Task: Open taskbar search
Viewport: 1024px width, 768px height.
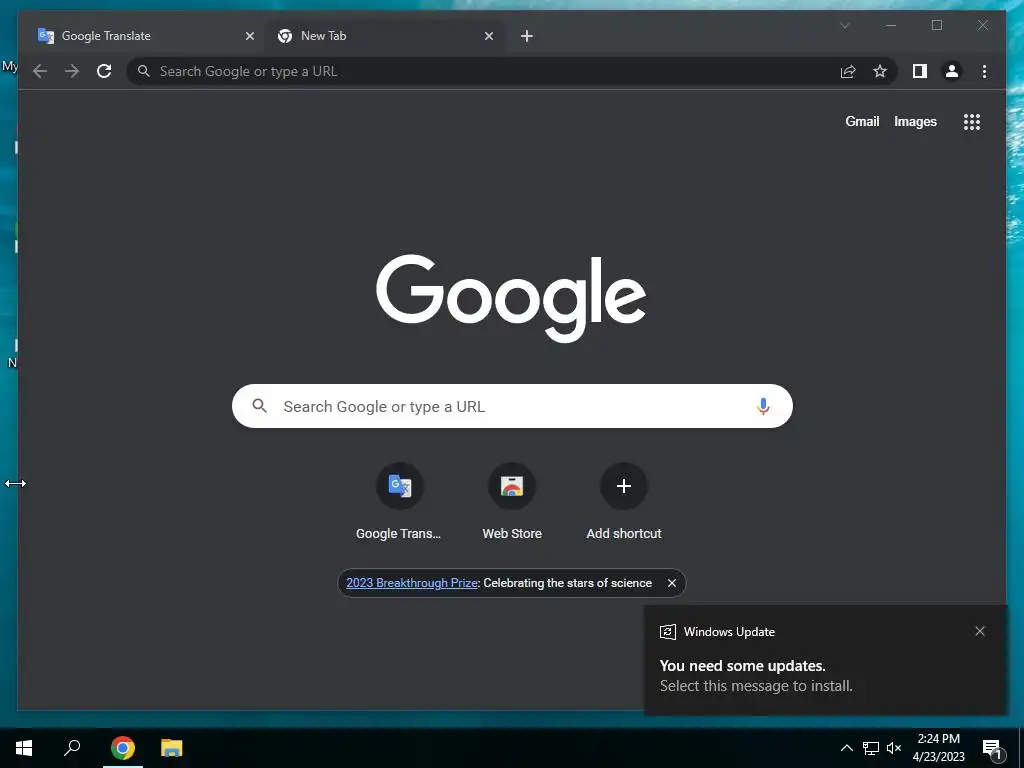Action: 72,748
